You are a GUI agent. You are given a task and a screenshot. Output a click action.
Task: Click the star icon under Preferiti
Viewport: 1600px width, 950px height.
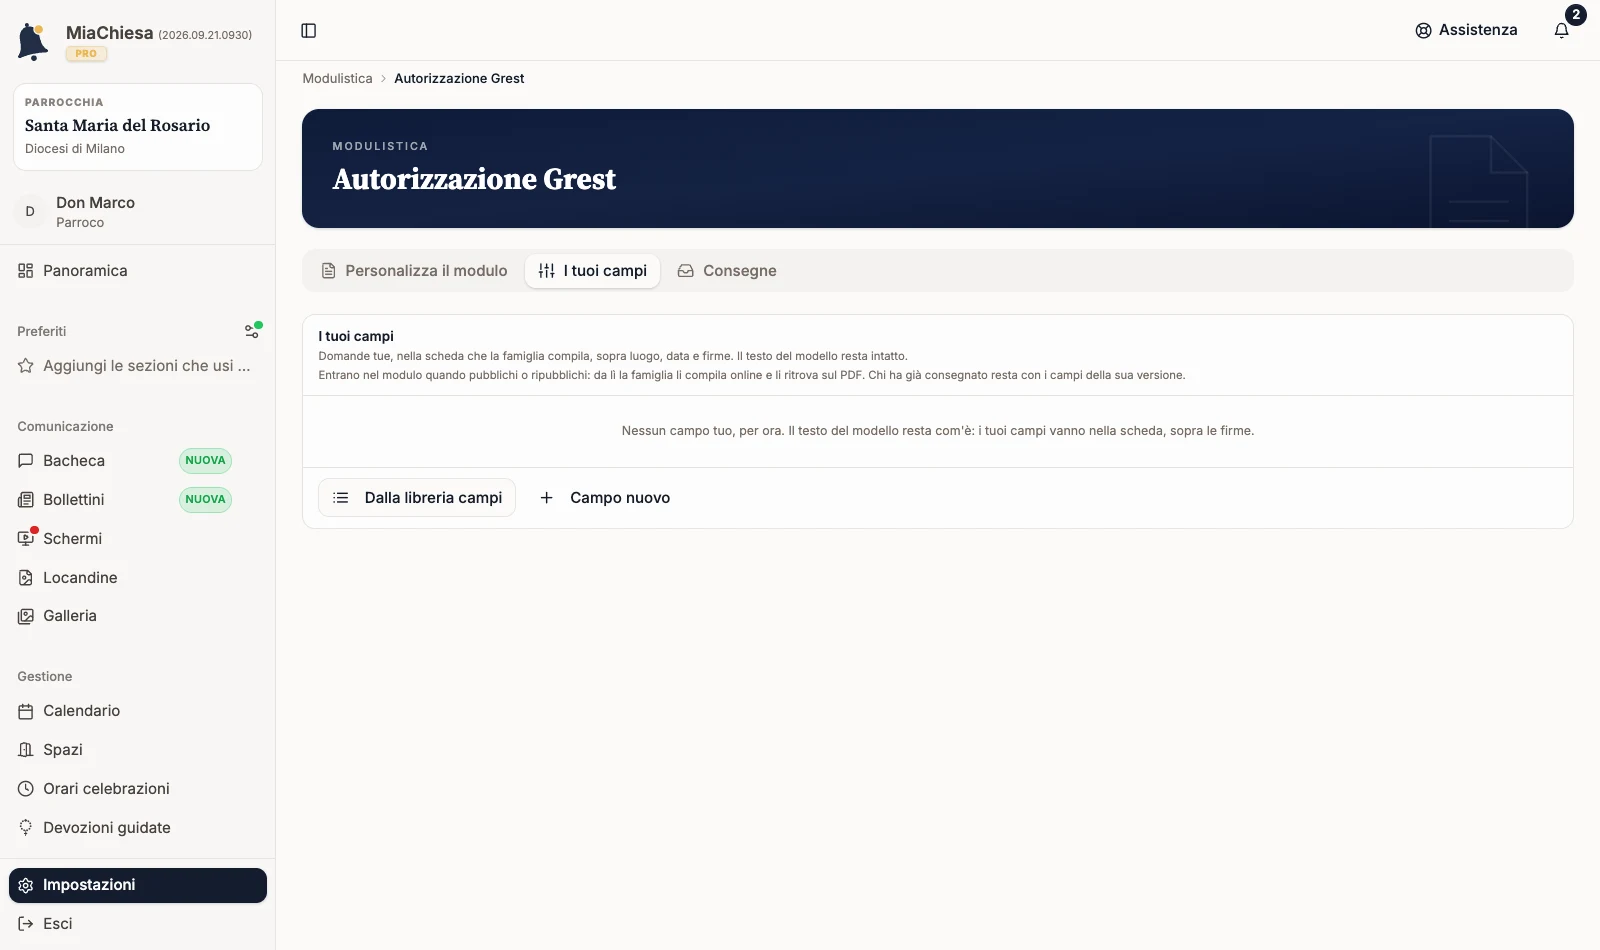[x=26, y=366]
